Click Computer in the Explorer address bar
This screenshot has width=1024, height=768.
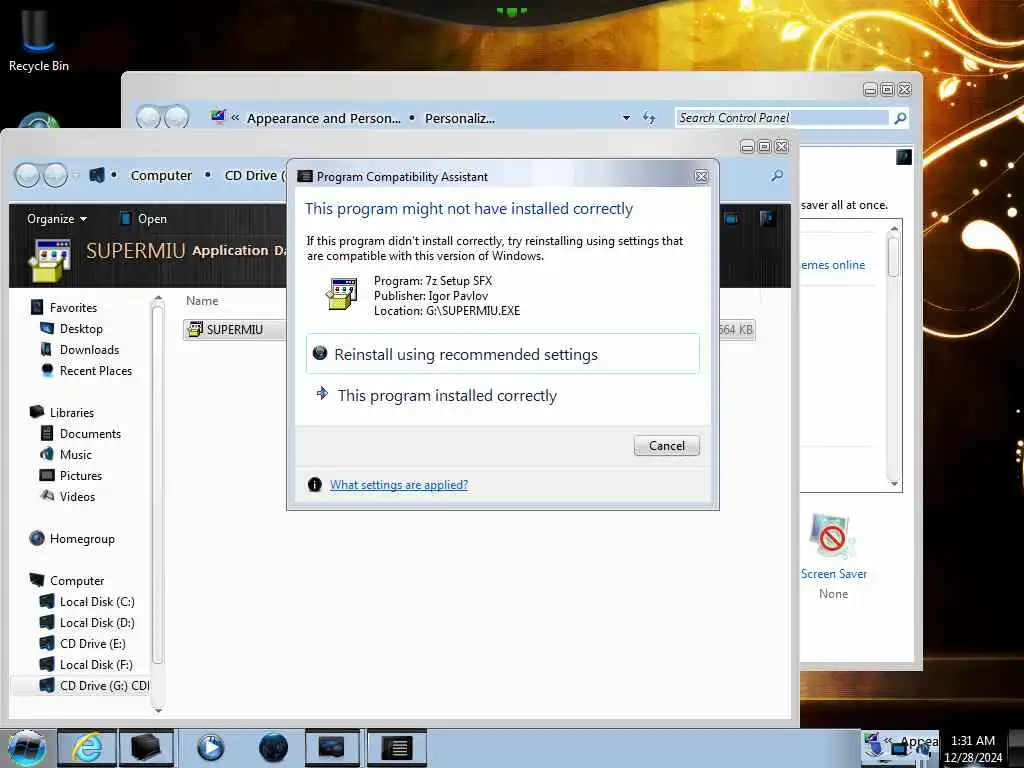point(161,176)
